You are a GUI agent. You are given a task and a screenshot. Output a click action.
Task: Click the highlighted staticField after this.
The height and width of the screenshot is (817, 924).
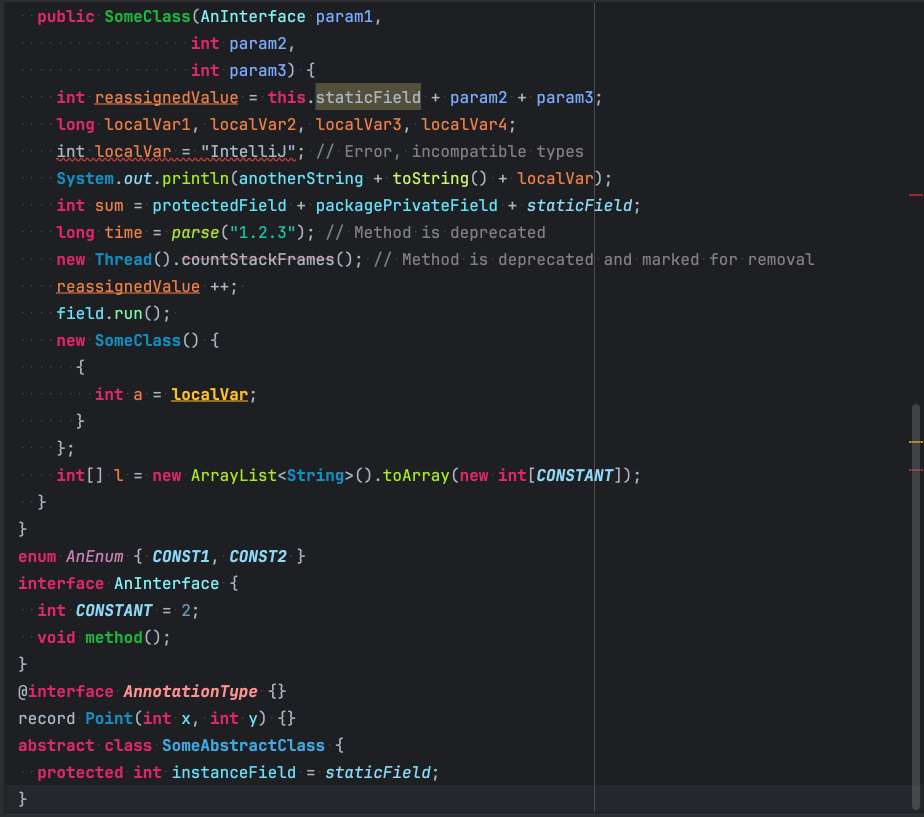click(368, 97)
